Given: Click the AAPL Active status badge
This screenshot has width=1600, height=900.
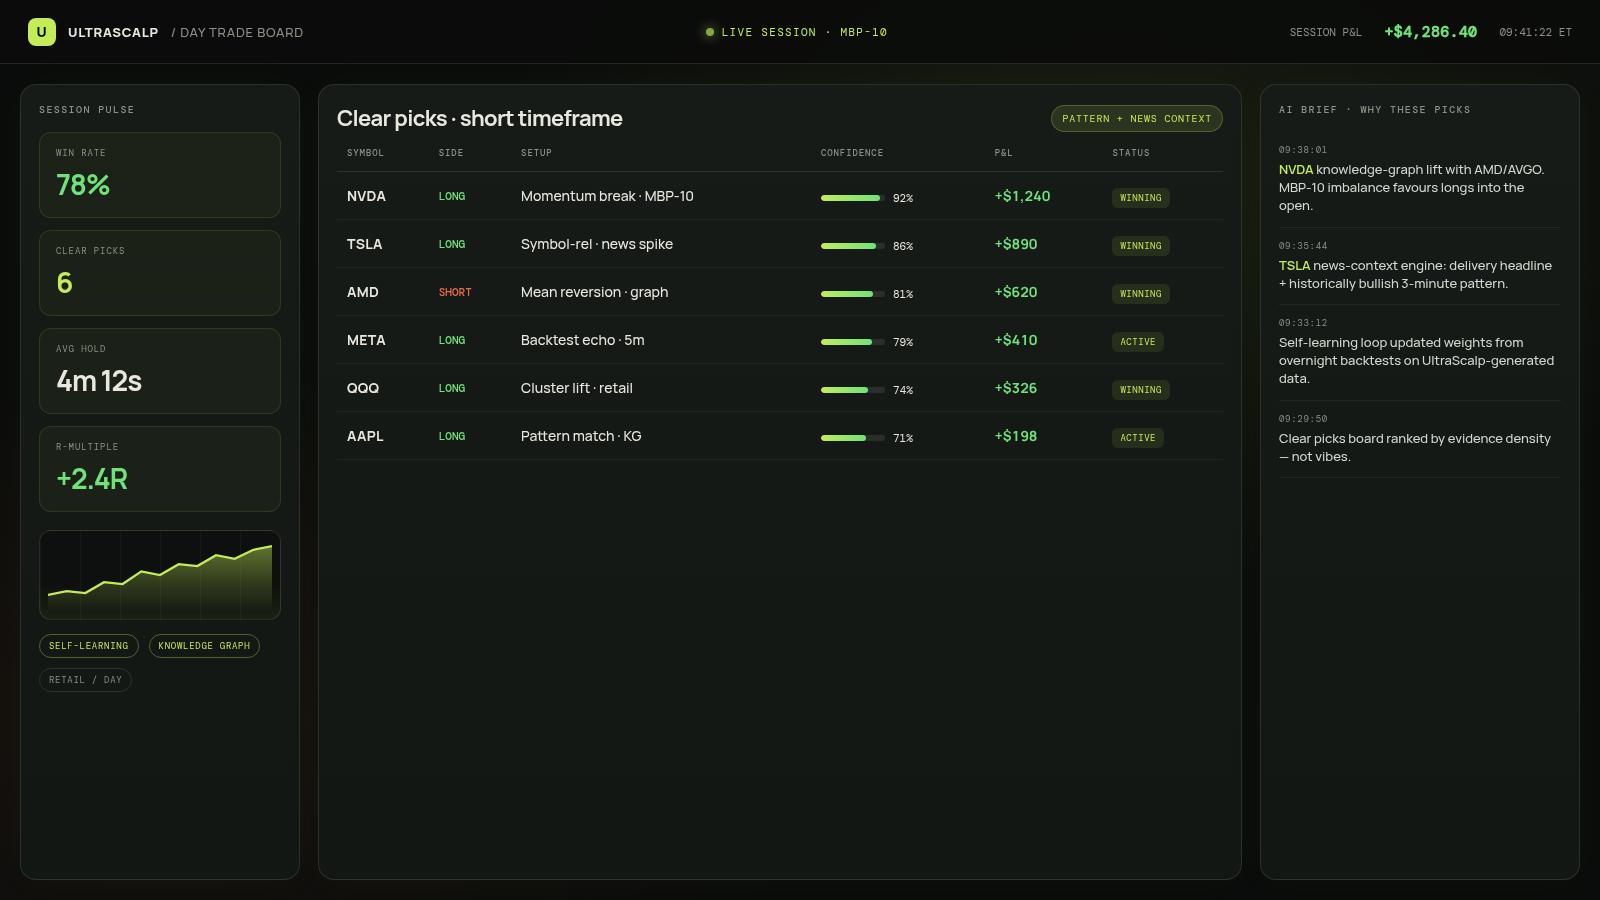Looking at the screenshot, I should tap(1138, 438).
